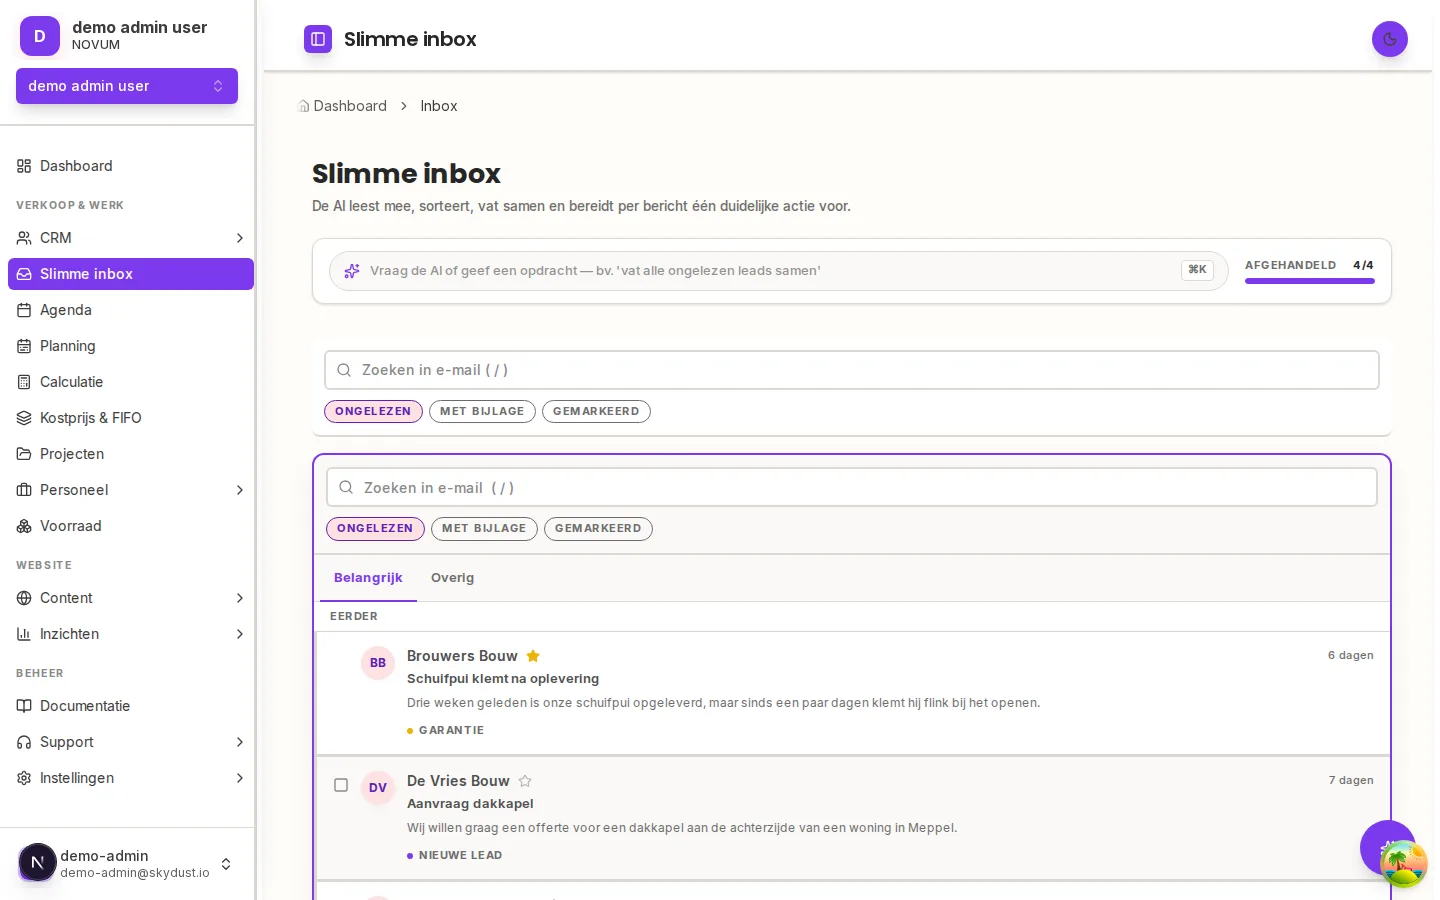Expand the Support submenu chevron
This screenshot has width=1440, height=900.
[240, 742]
